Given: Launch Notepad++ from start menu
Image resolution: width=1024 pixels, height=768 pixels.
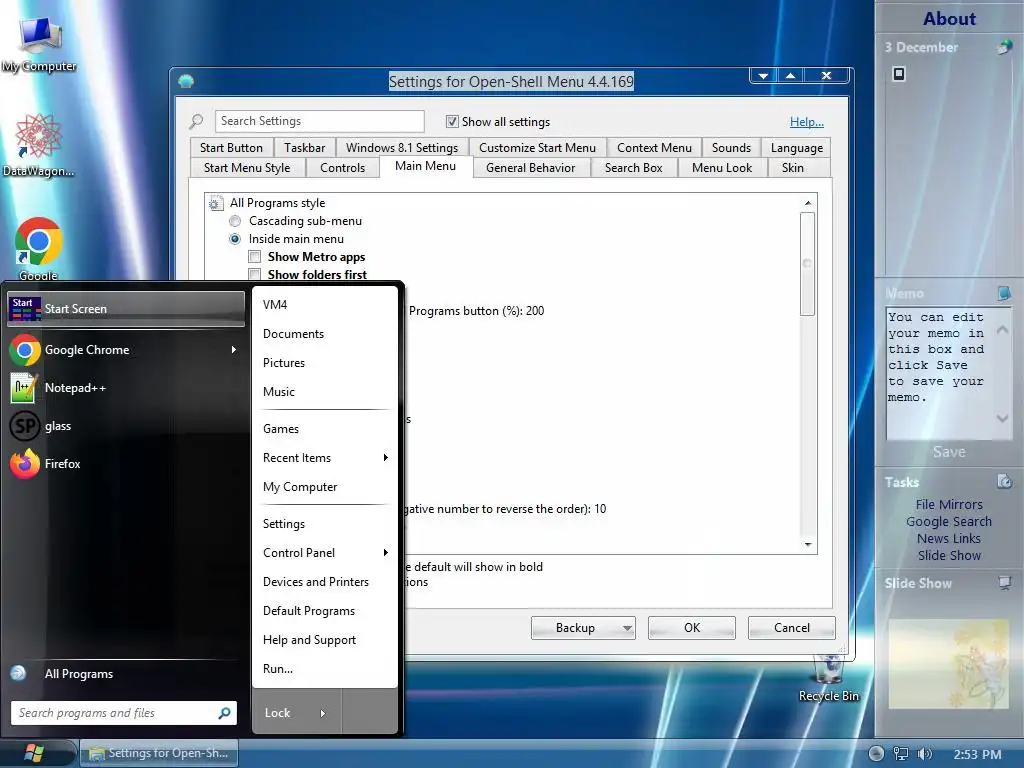Looking at the screenshot, I should [x=124, y=388].
